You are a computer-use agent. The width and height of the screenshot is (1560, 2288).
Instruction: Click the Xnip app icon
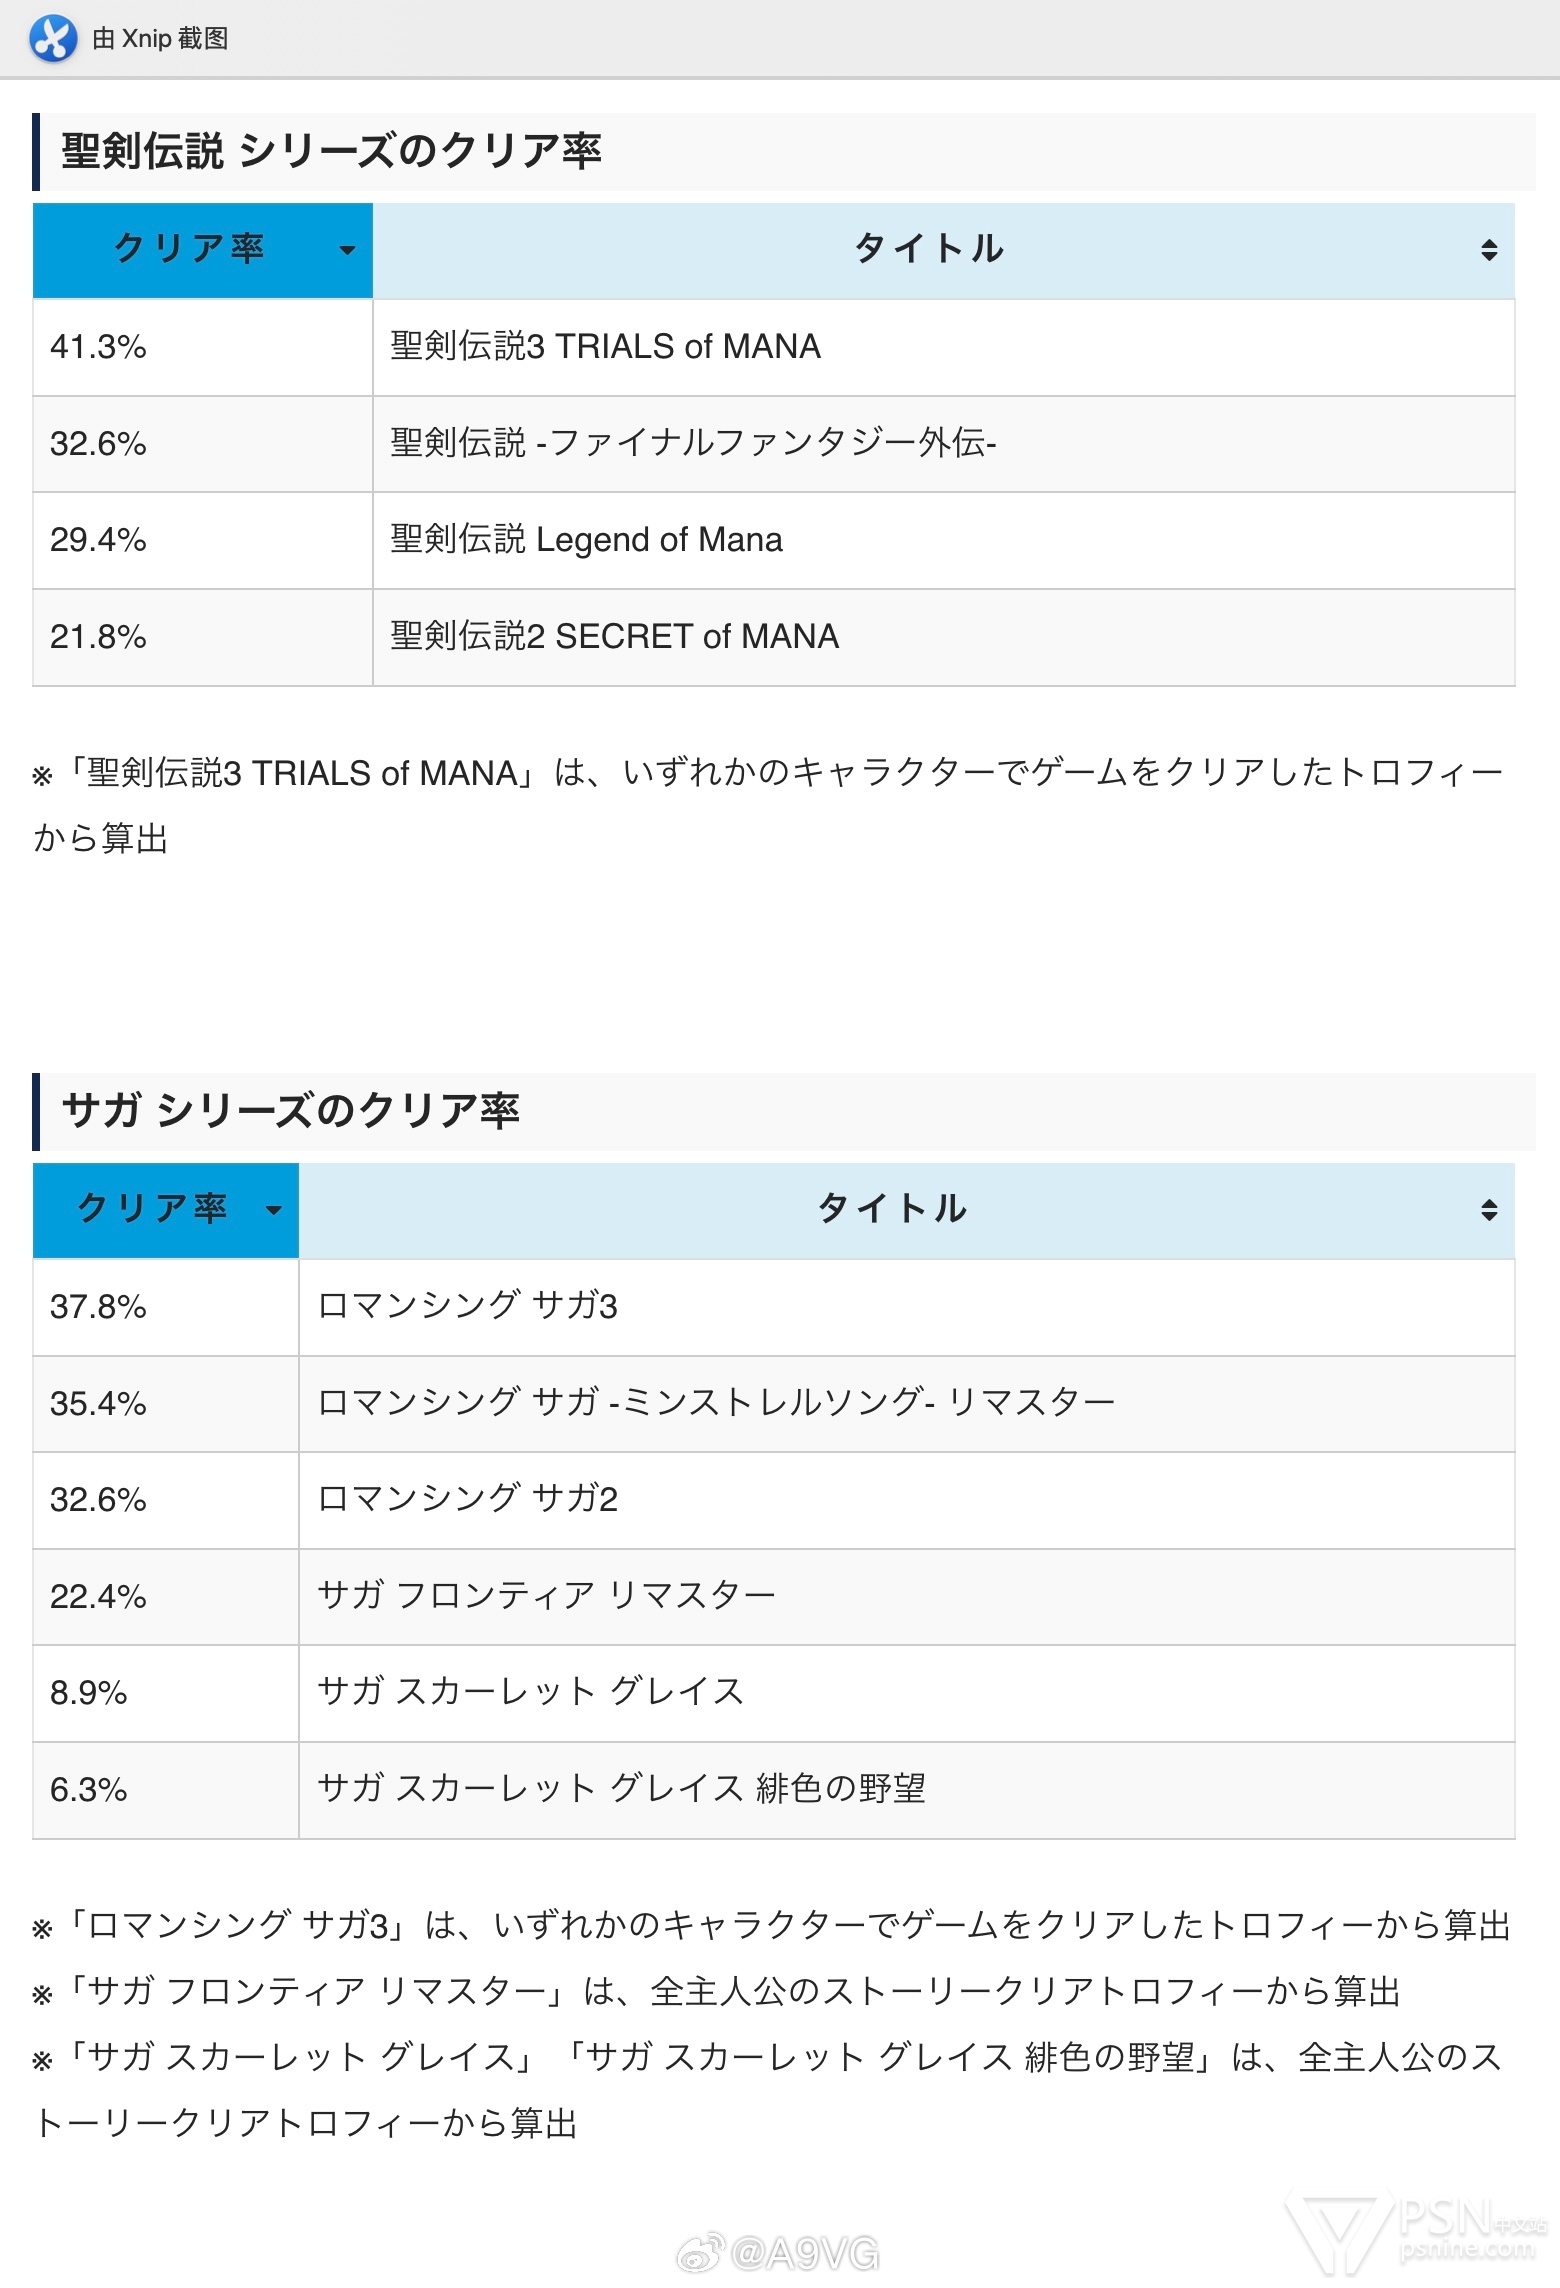(53, 39)
